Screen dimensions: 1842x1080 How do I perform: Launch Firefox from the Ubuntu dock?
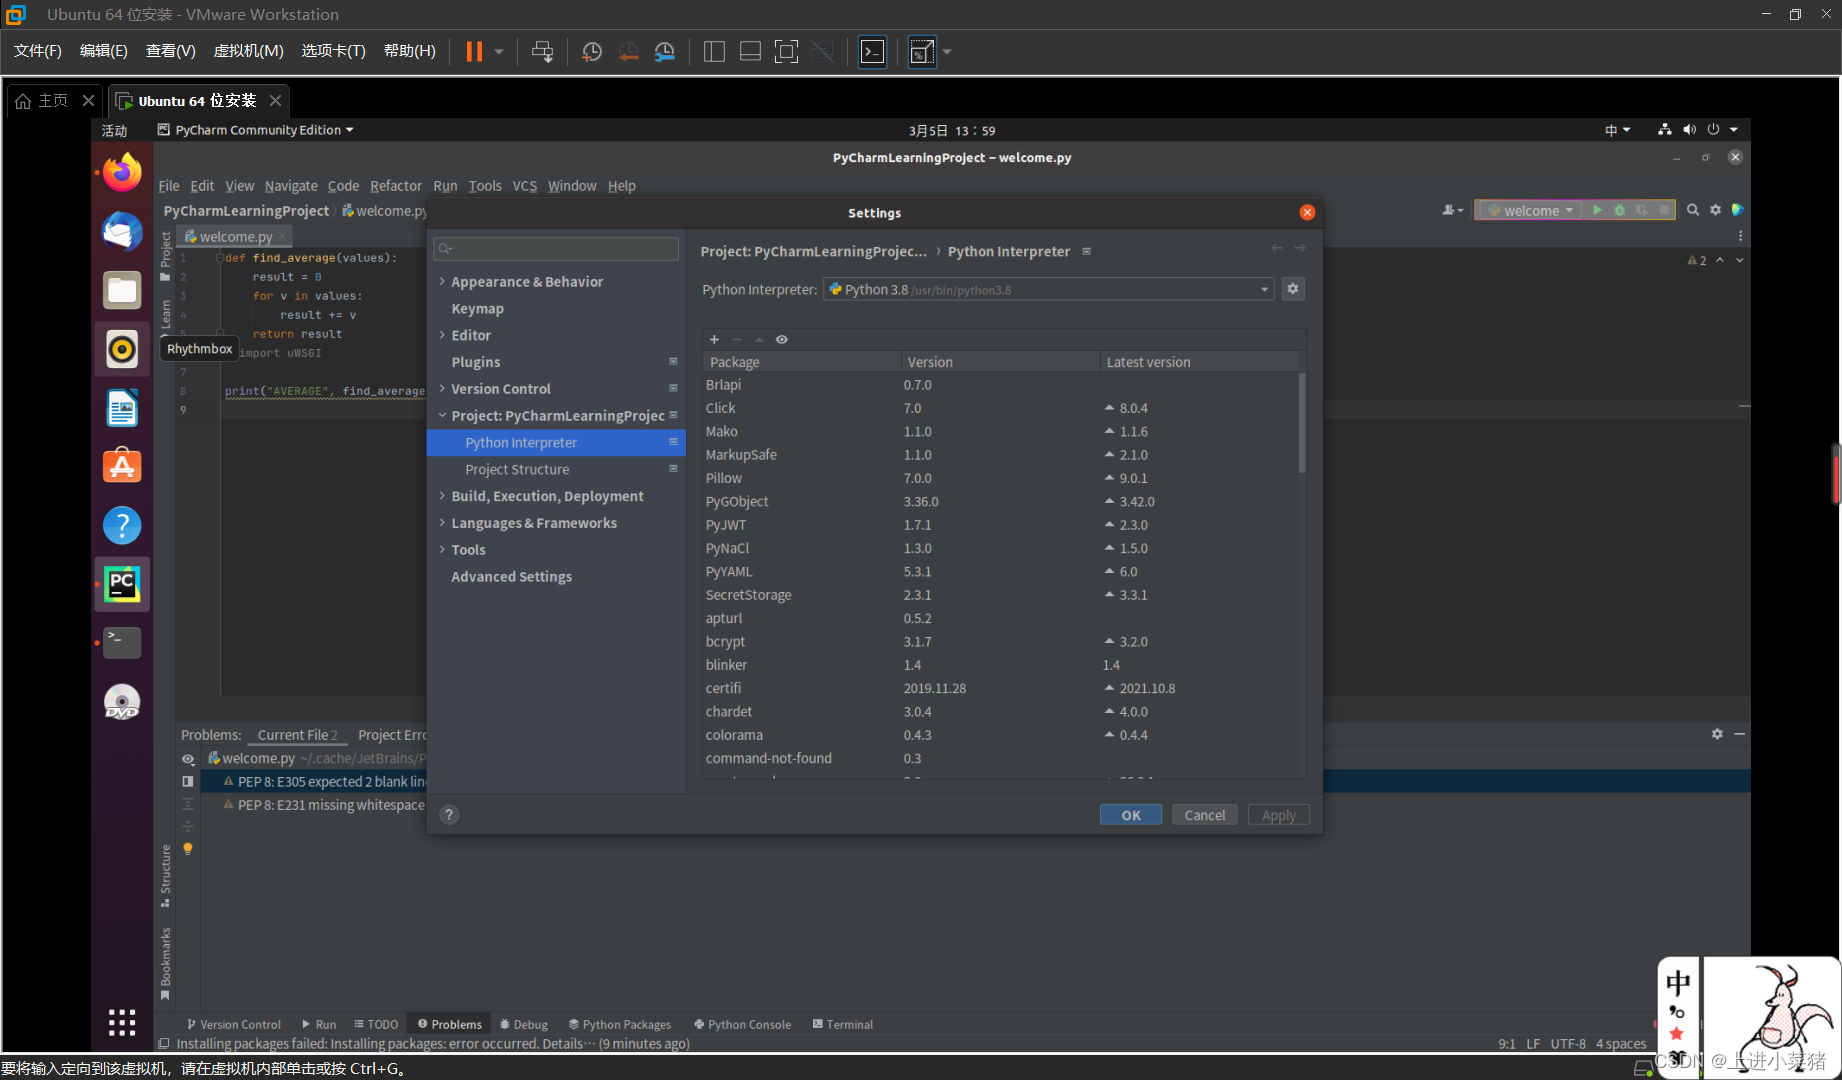(x=121, y=171)
